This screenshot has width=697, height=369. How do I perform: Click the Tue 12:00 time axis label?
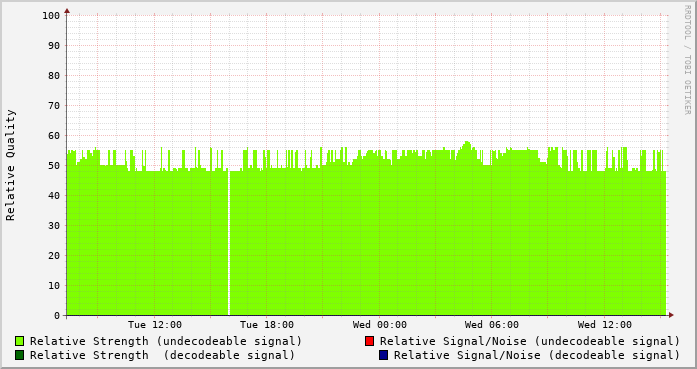click(x=155, y=325)
